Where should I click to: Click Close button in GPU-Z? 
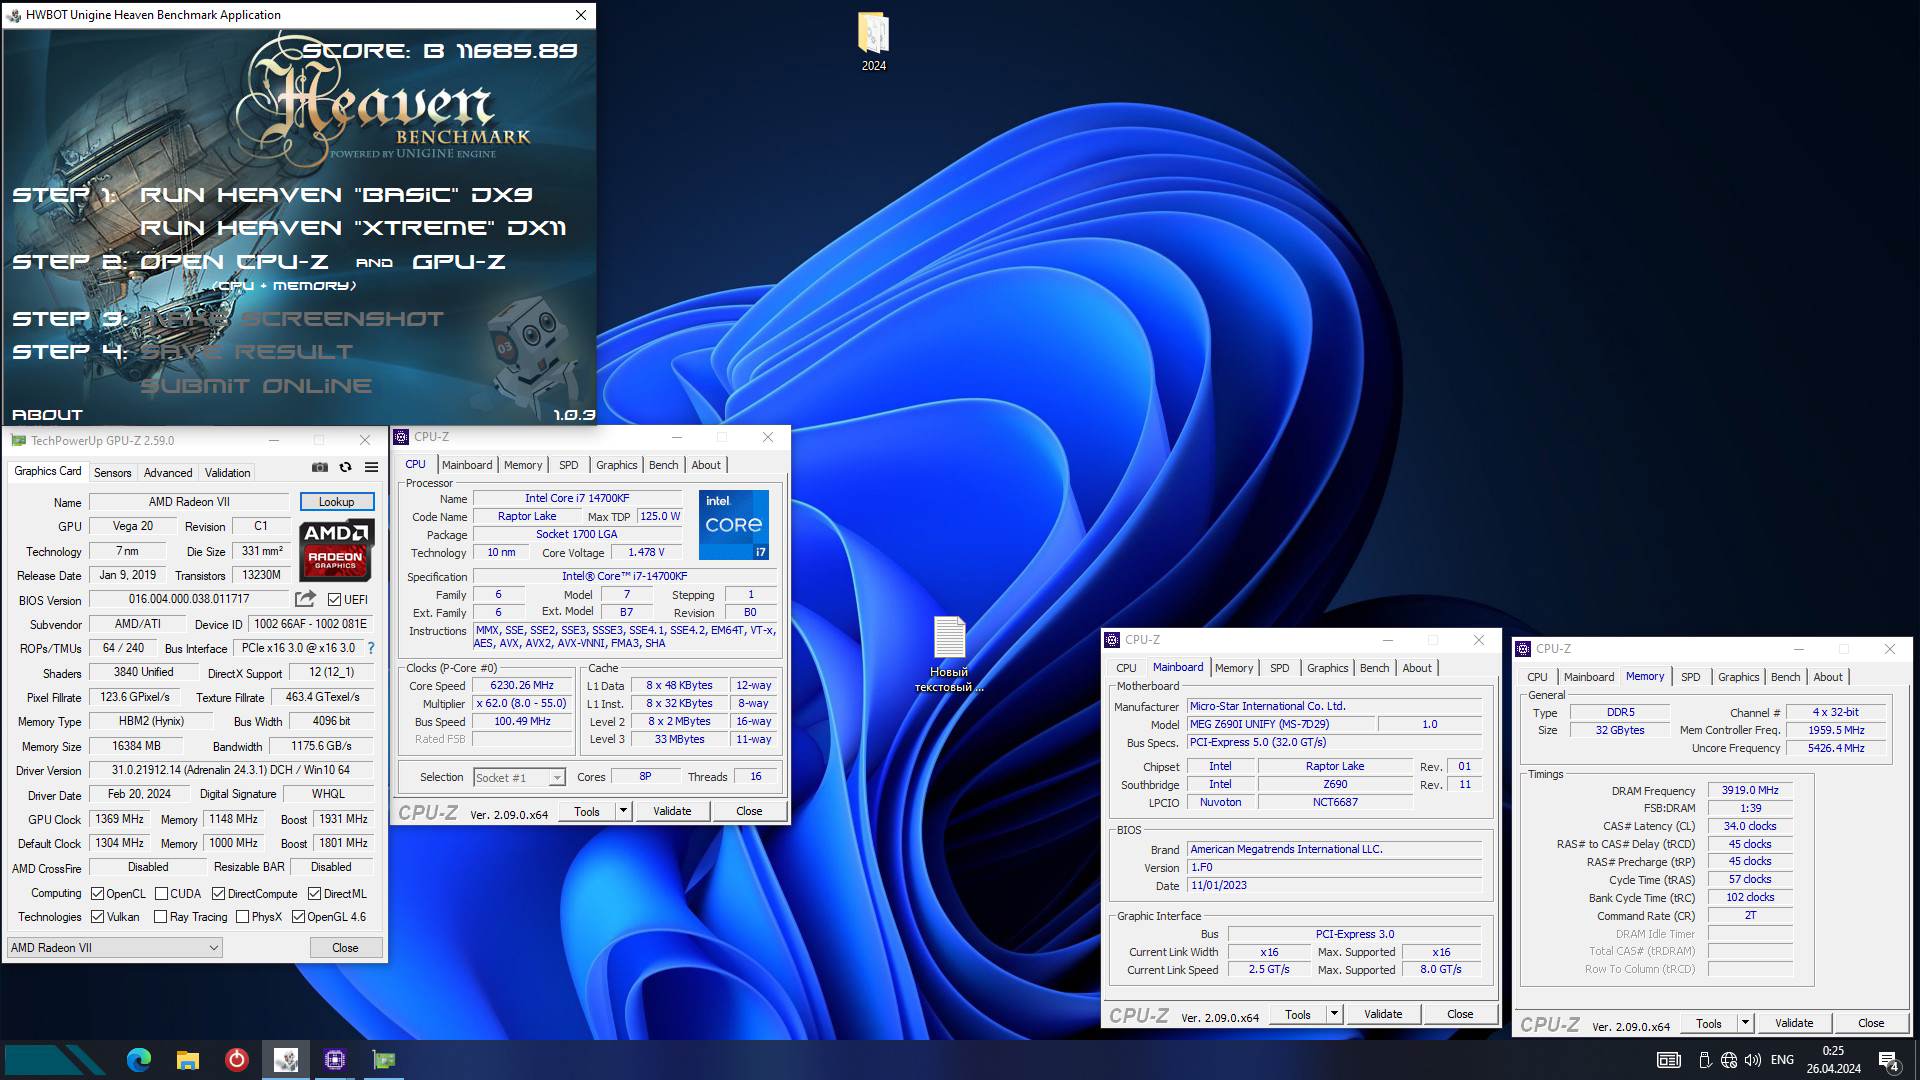[x=345, y=948]
